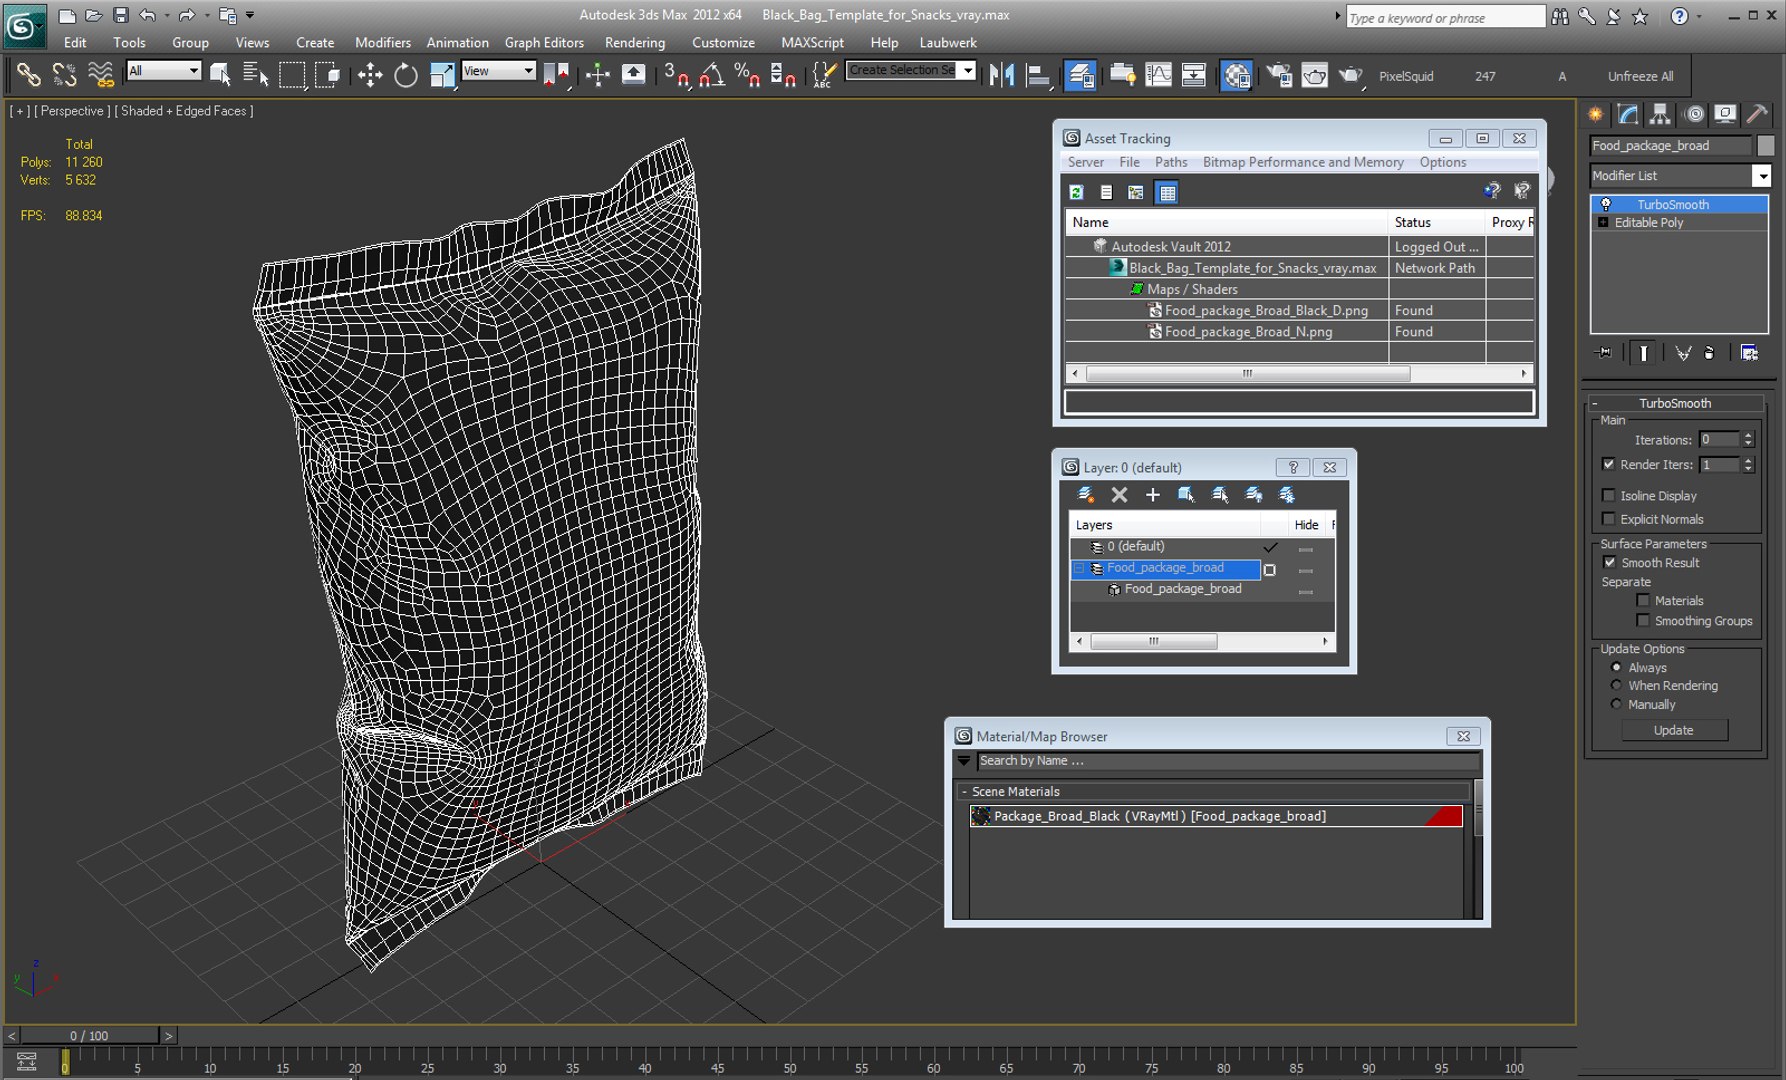Open the Bitmap Performance and Memory menu
This screenshot has width=1786, height=1080.
point(1302,162)
